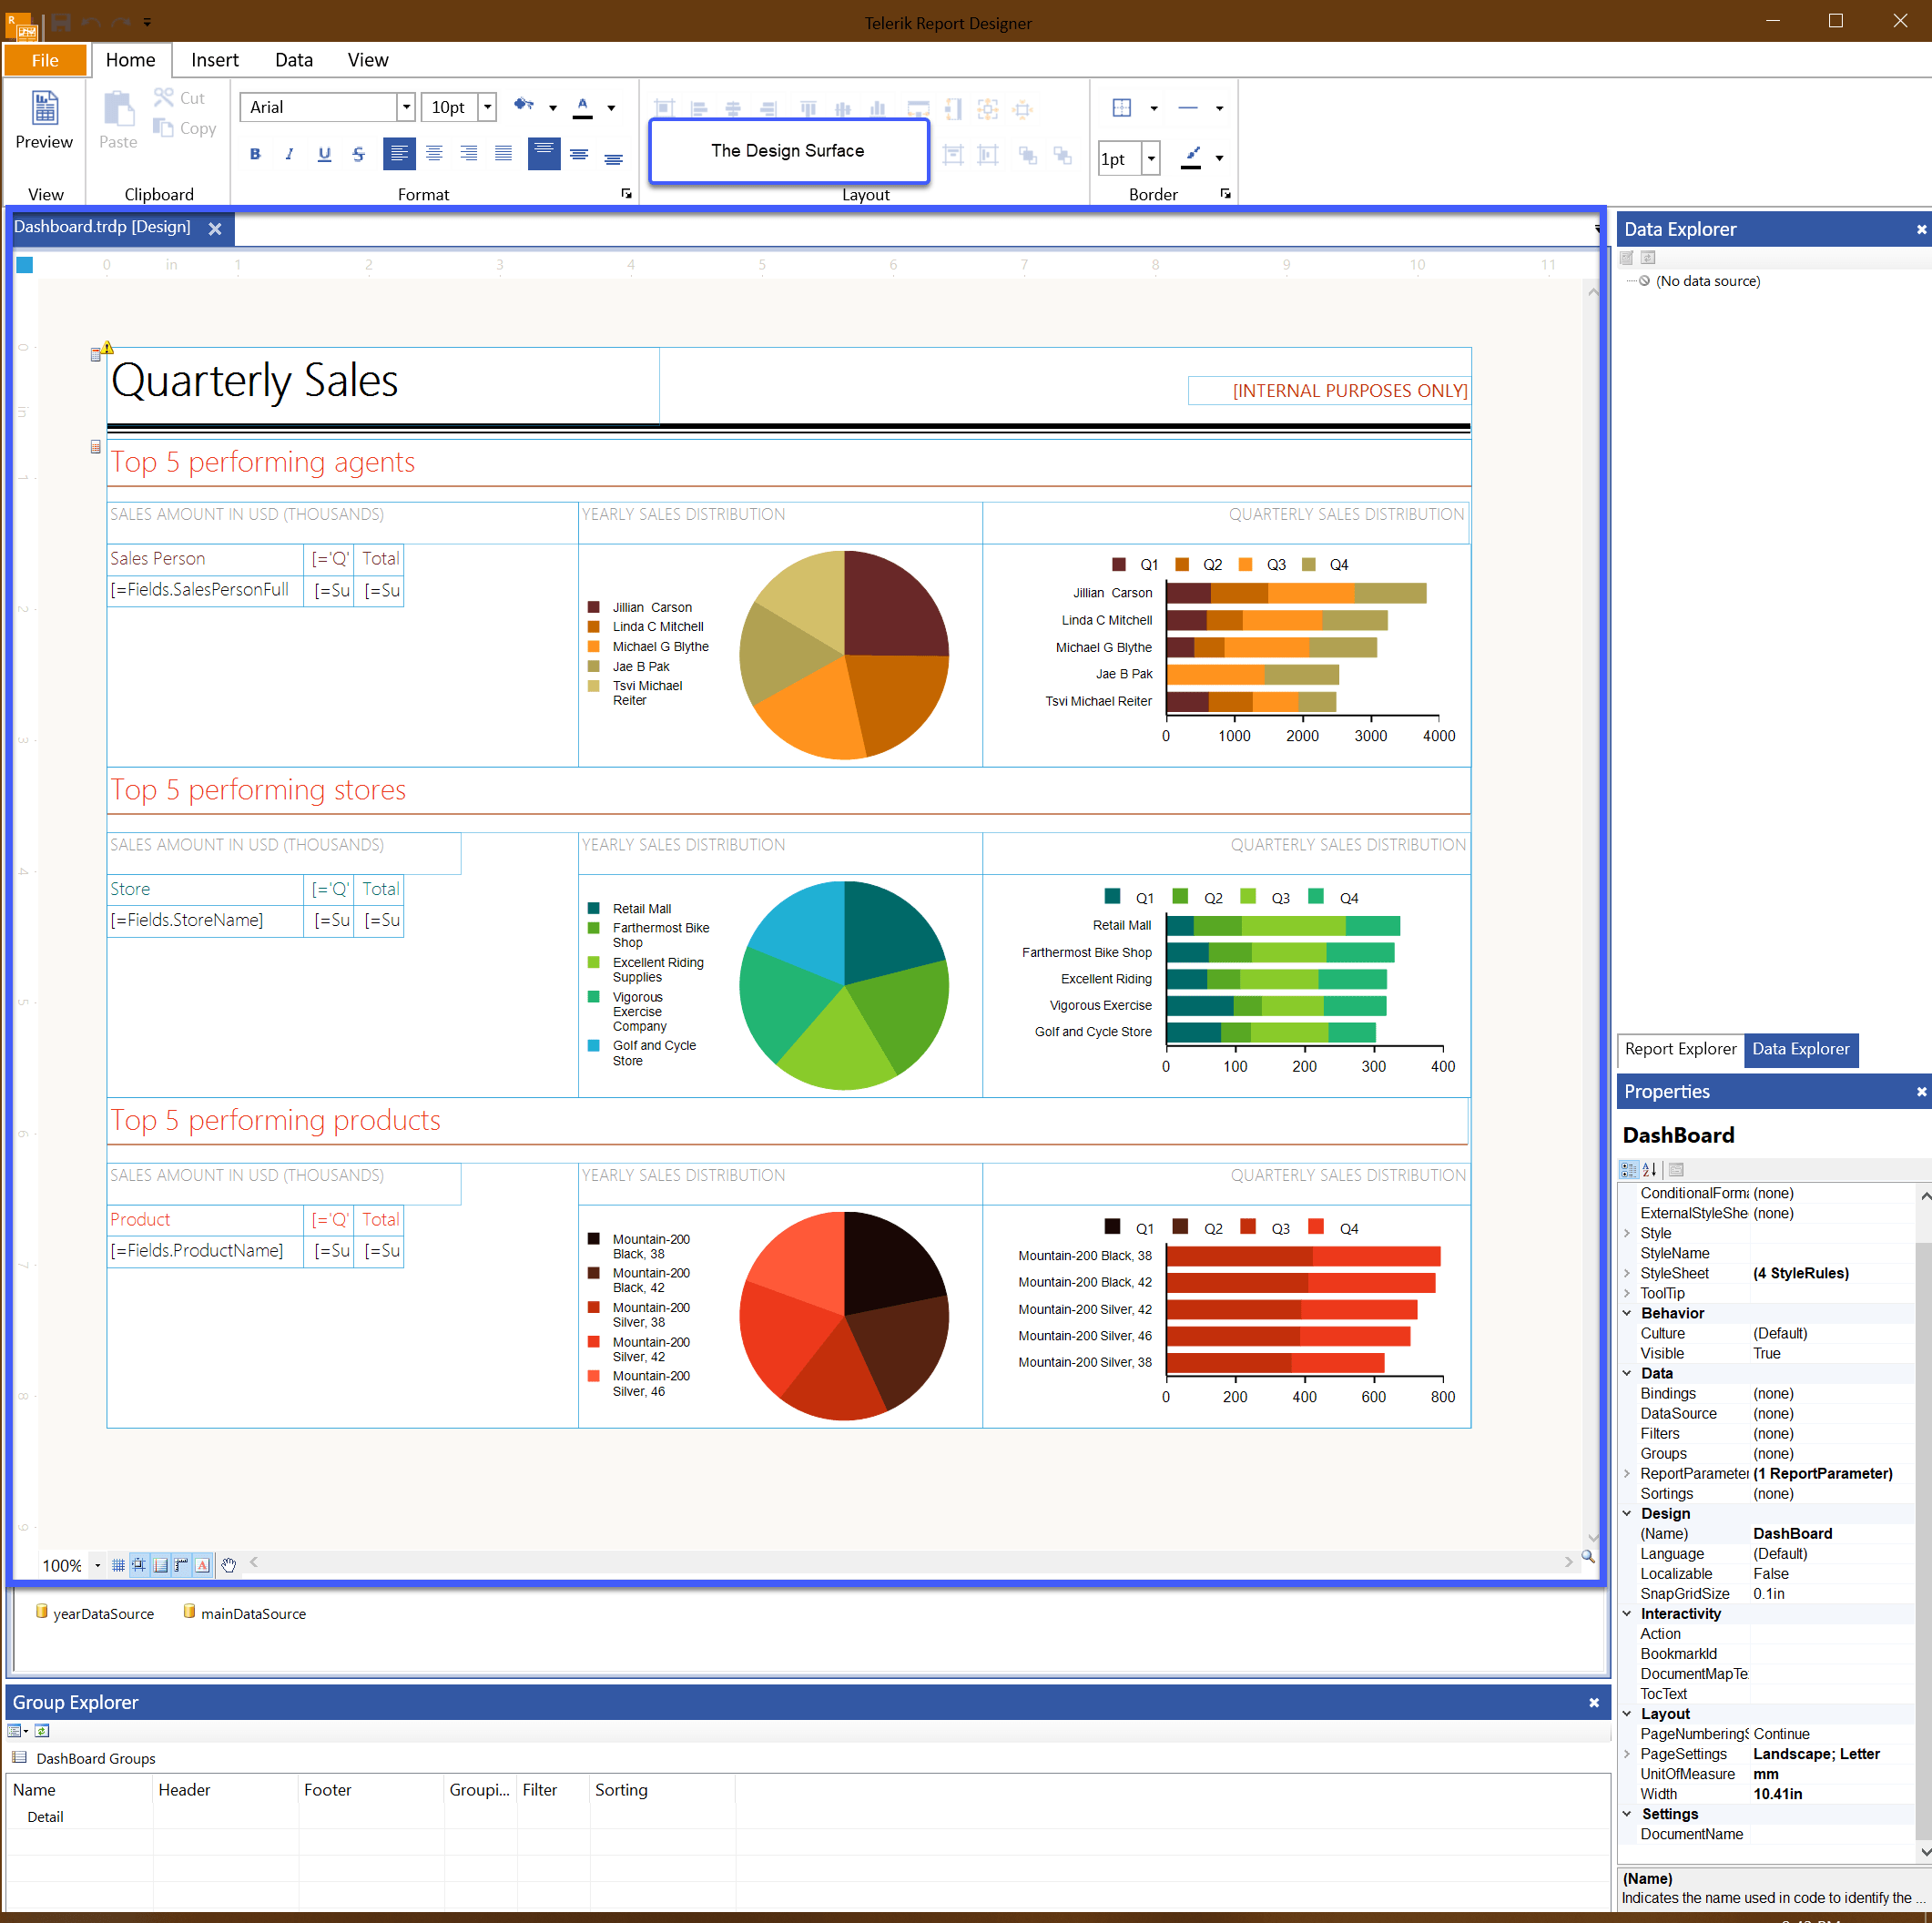Toggle italic formatting
This screenshot has width=1932, height=1923.
[289, 154]
